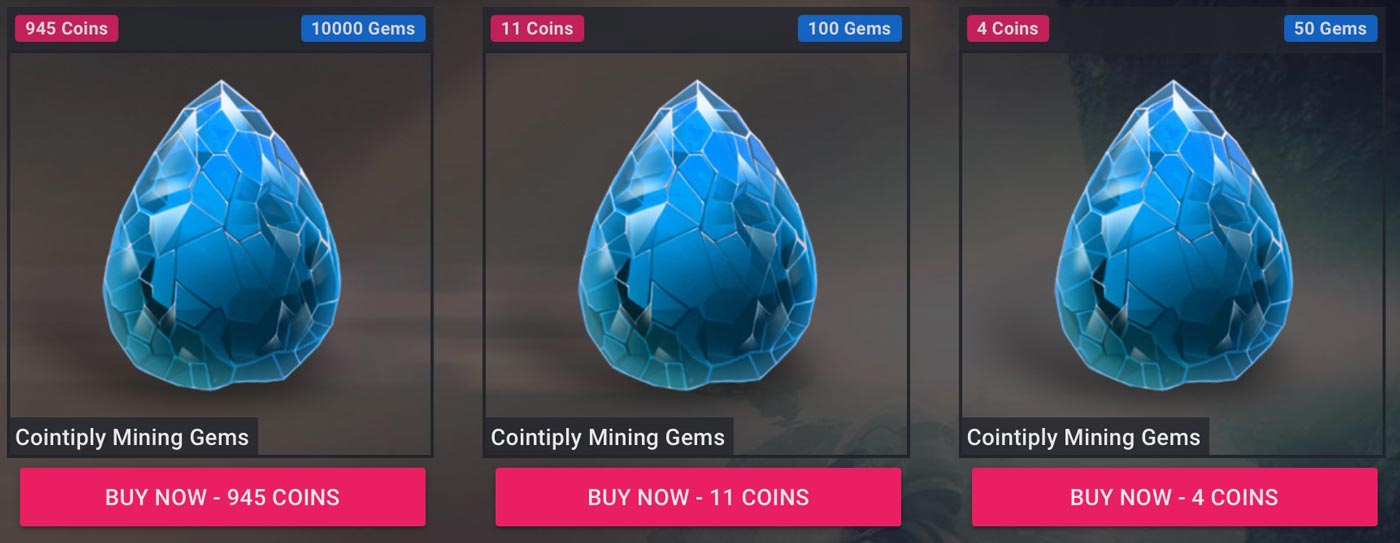Click the blue 10000 Gems badge
This screenshot has width=1400, height=543.
pyautogui.click(x=363, y=28)
